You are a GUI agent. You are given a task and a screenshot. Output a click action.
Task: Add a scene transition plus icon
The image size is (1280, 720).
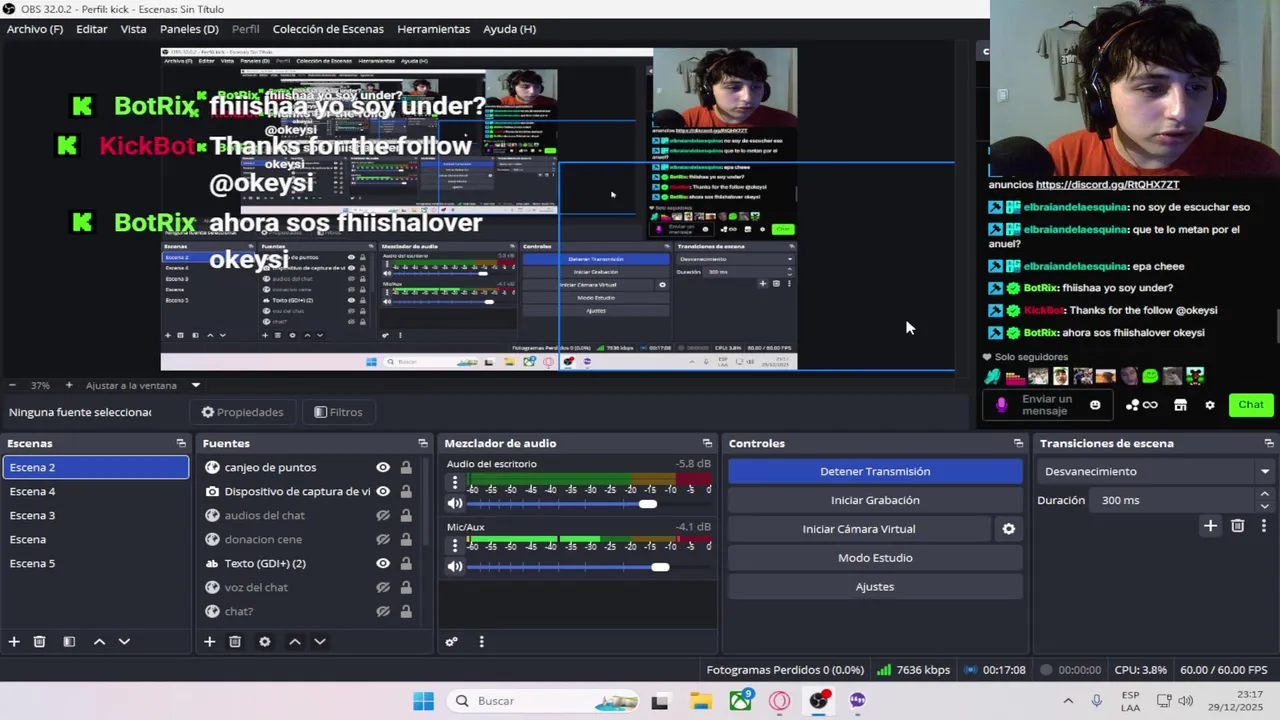pyautogui.click(x=1210, y=525)
